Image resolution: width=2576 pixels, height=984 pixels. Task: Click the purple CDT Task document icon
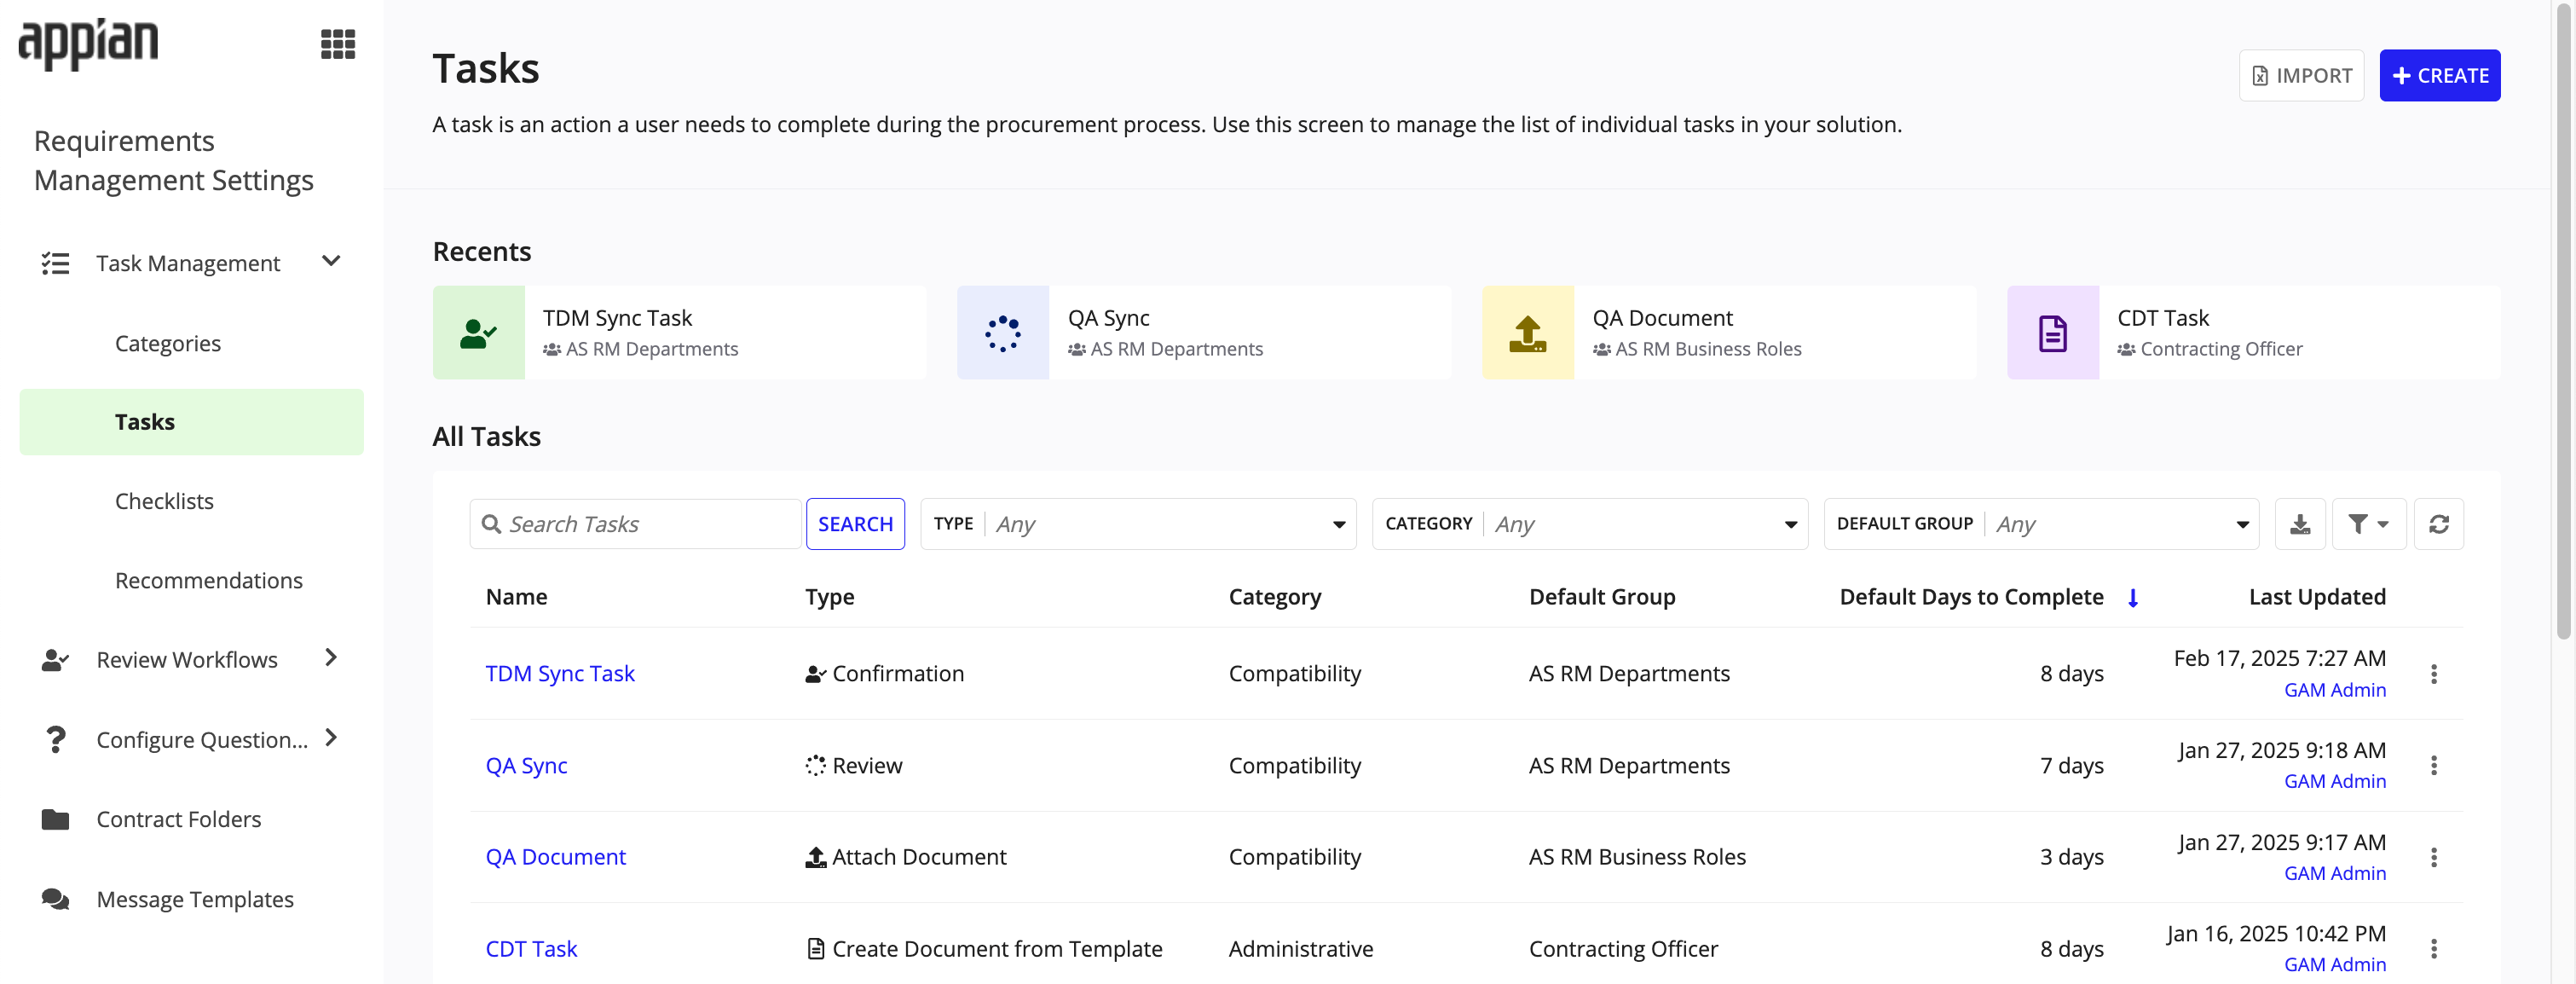2053,333
